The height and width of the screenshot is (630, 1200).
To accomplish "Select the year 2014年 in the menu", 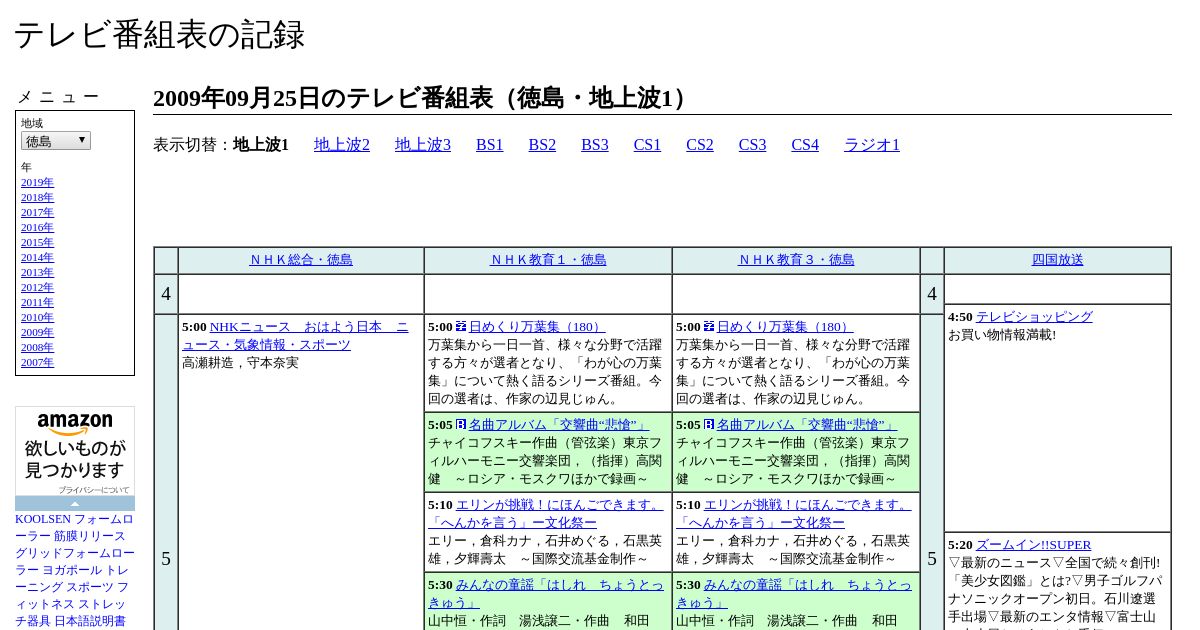I will tap(37, 258).
